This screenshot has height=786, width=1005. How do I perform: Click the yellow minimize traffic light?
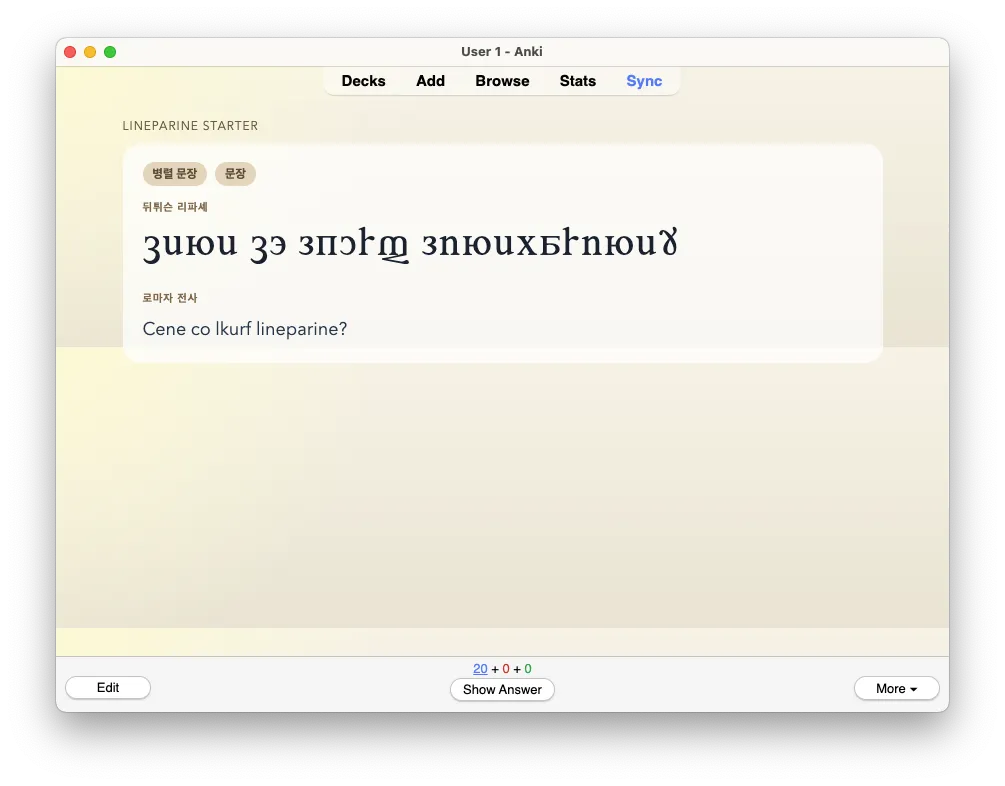pyautogui.click(x=90, y=51)
